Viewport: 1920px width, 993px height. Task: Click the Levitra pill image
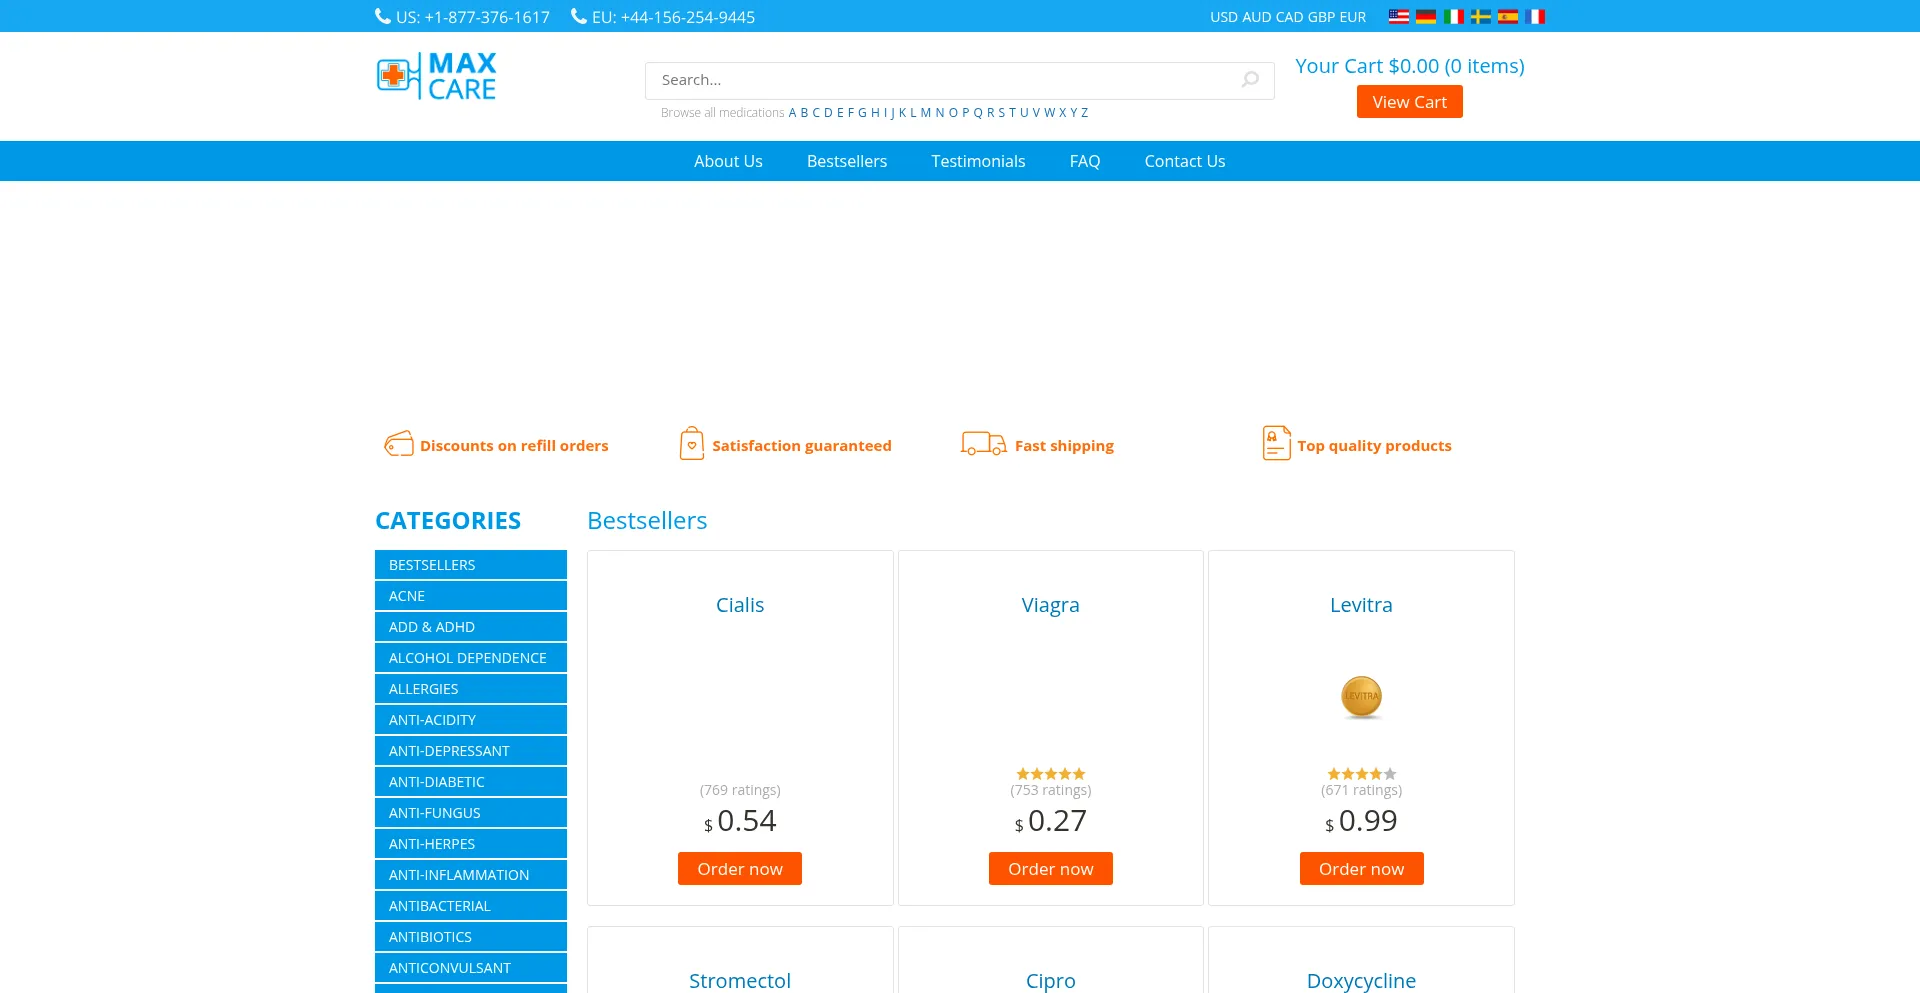coord(1361,696)
